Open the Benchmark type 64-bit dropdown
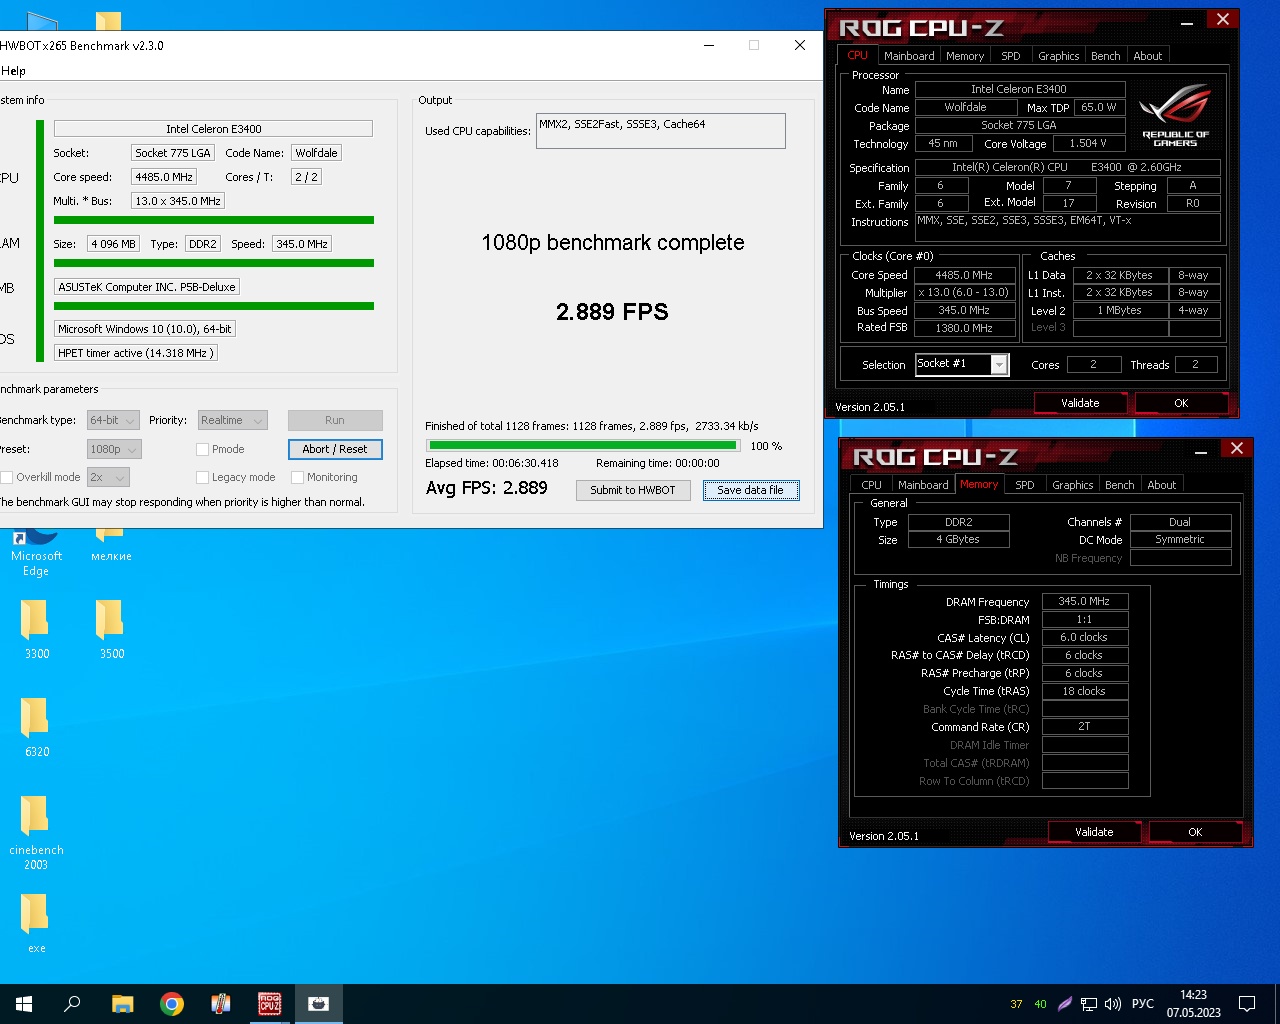 113,421
